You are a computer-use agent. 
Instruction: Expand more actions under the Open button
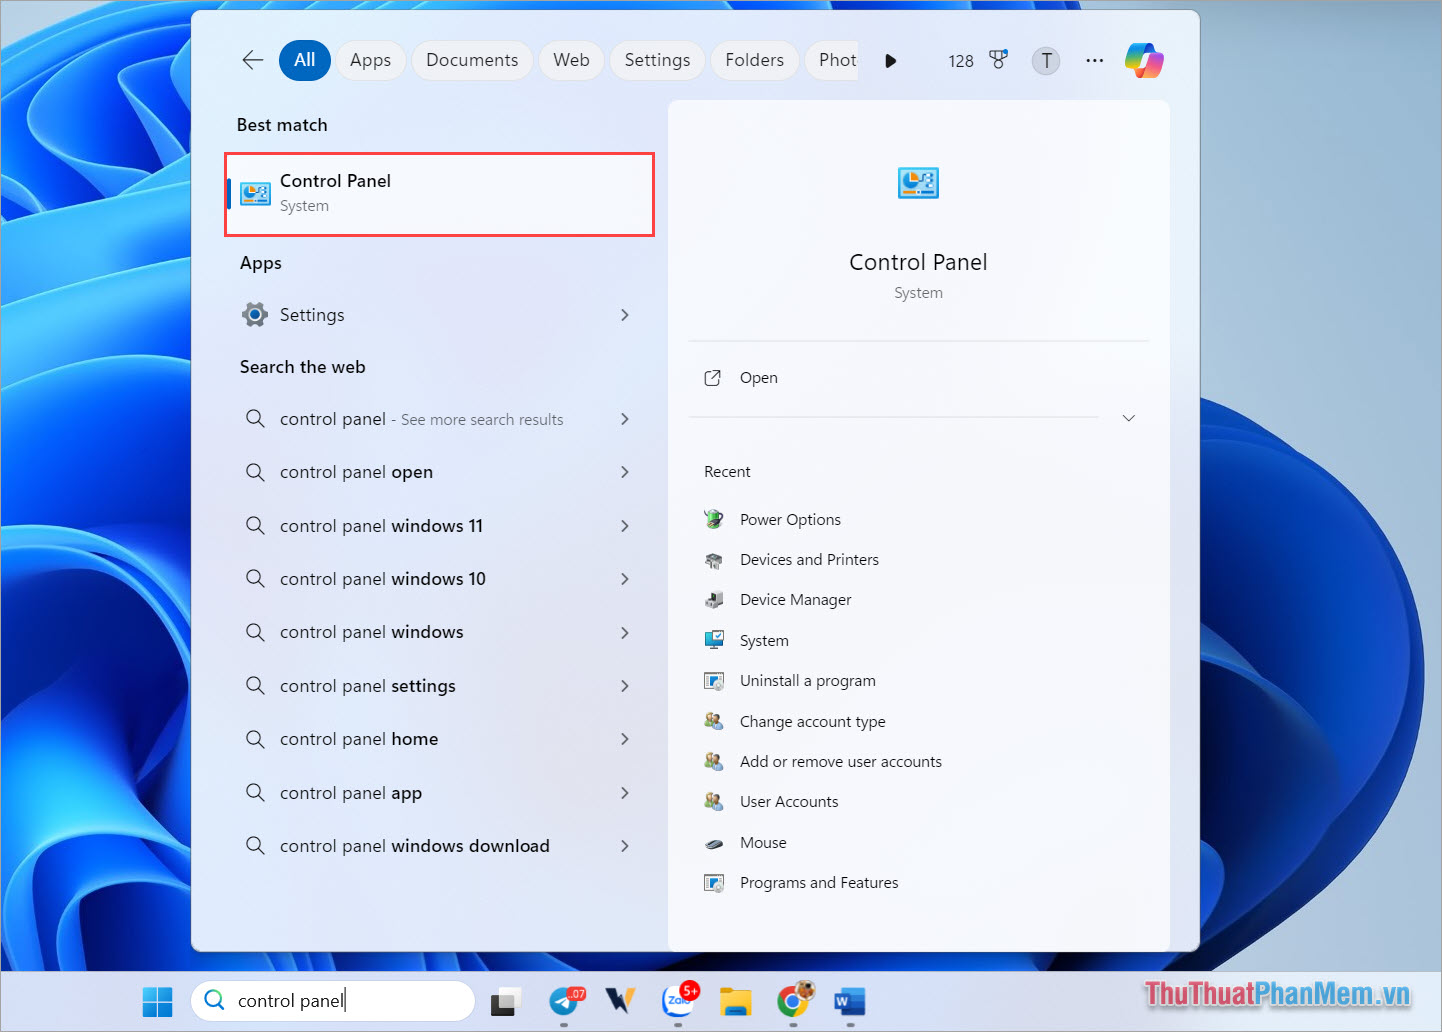(x=1128, y=417)
